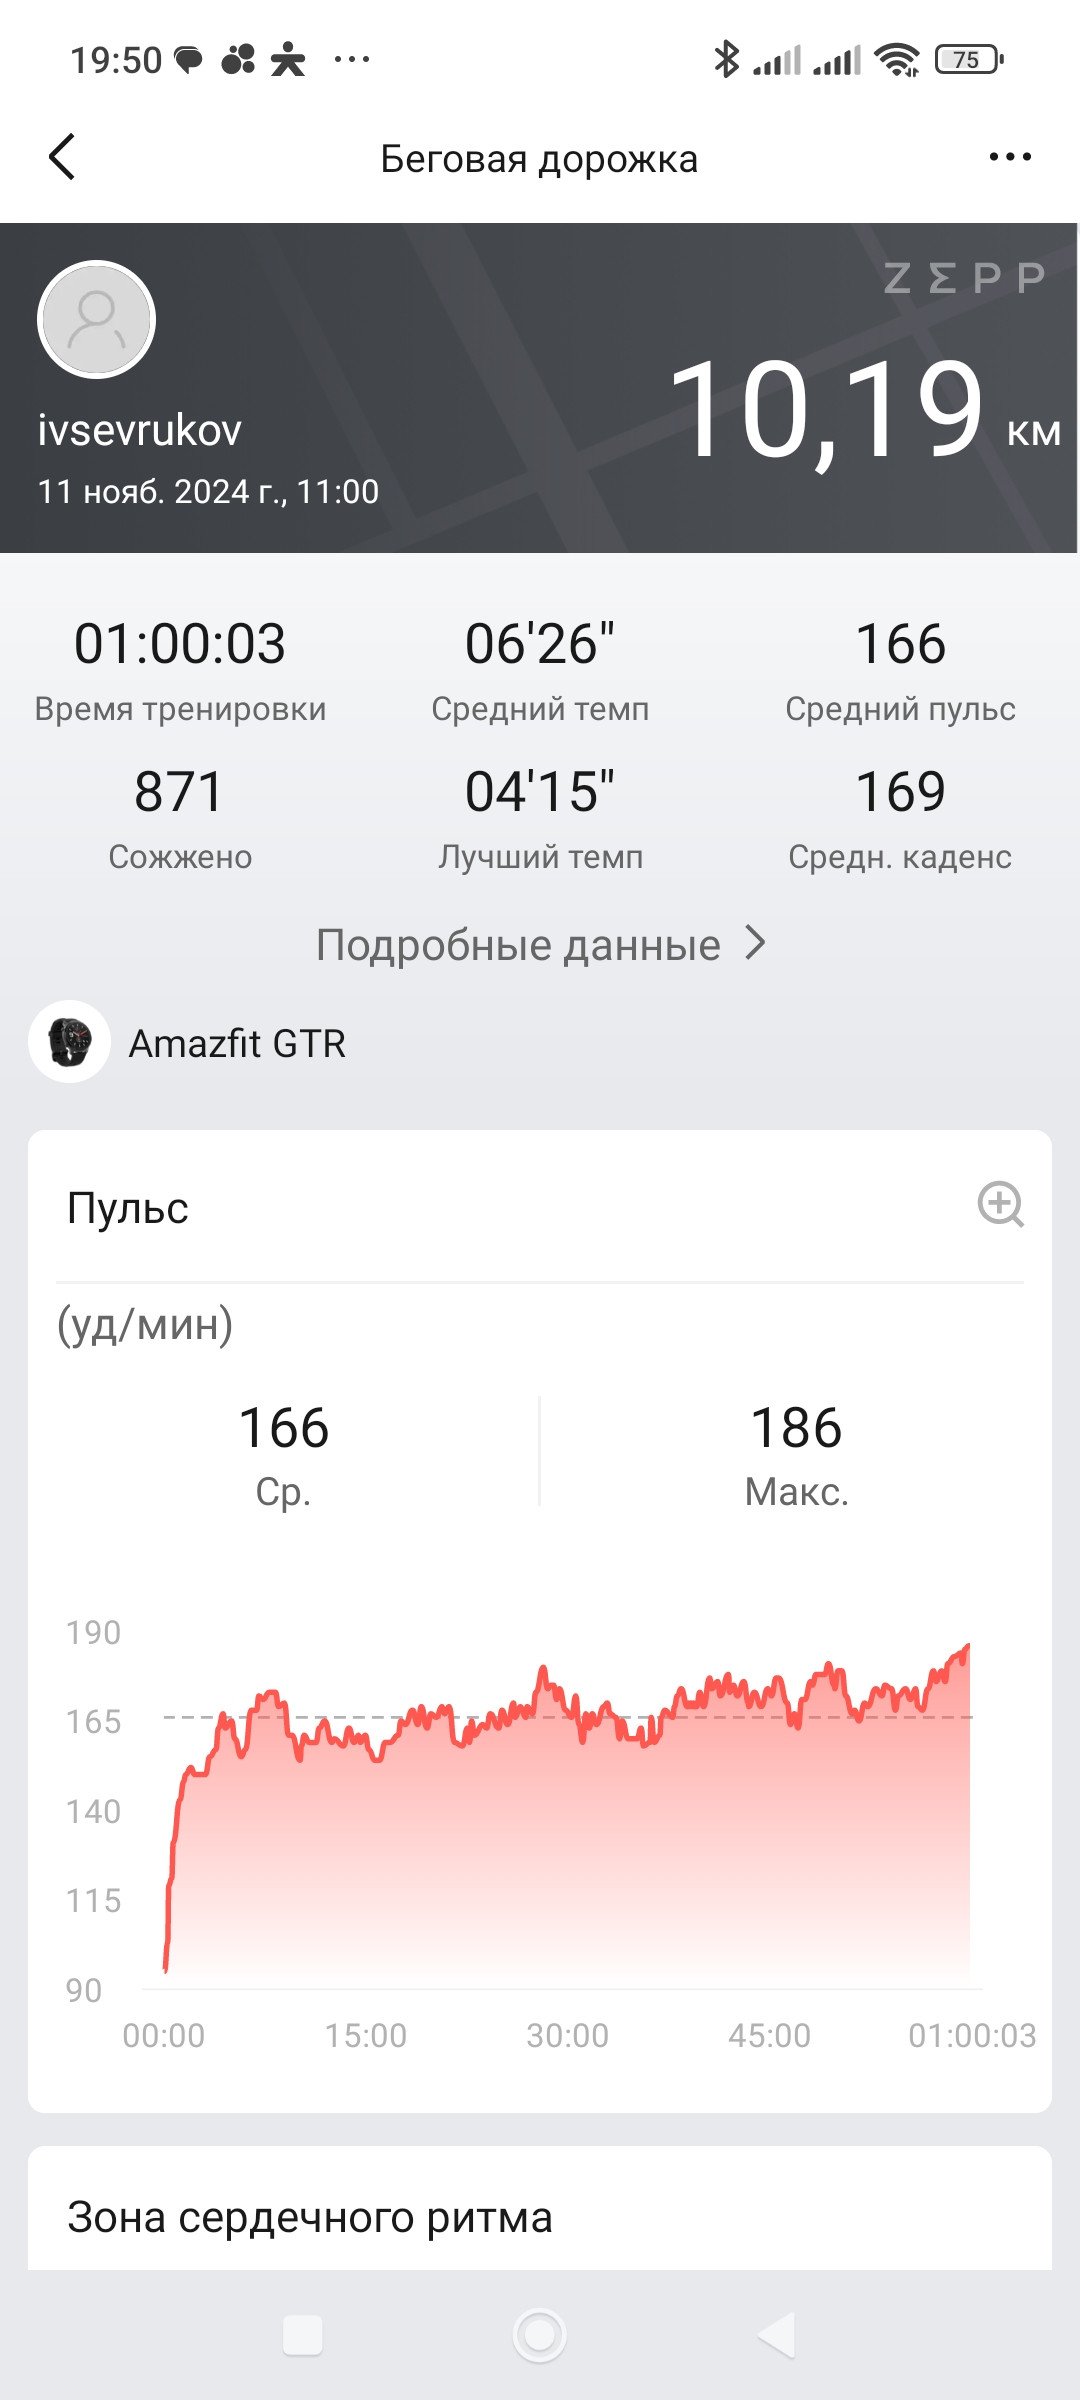
Task: Tap the back arrow icon
Action: point(62,157)
